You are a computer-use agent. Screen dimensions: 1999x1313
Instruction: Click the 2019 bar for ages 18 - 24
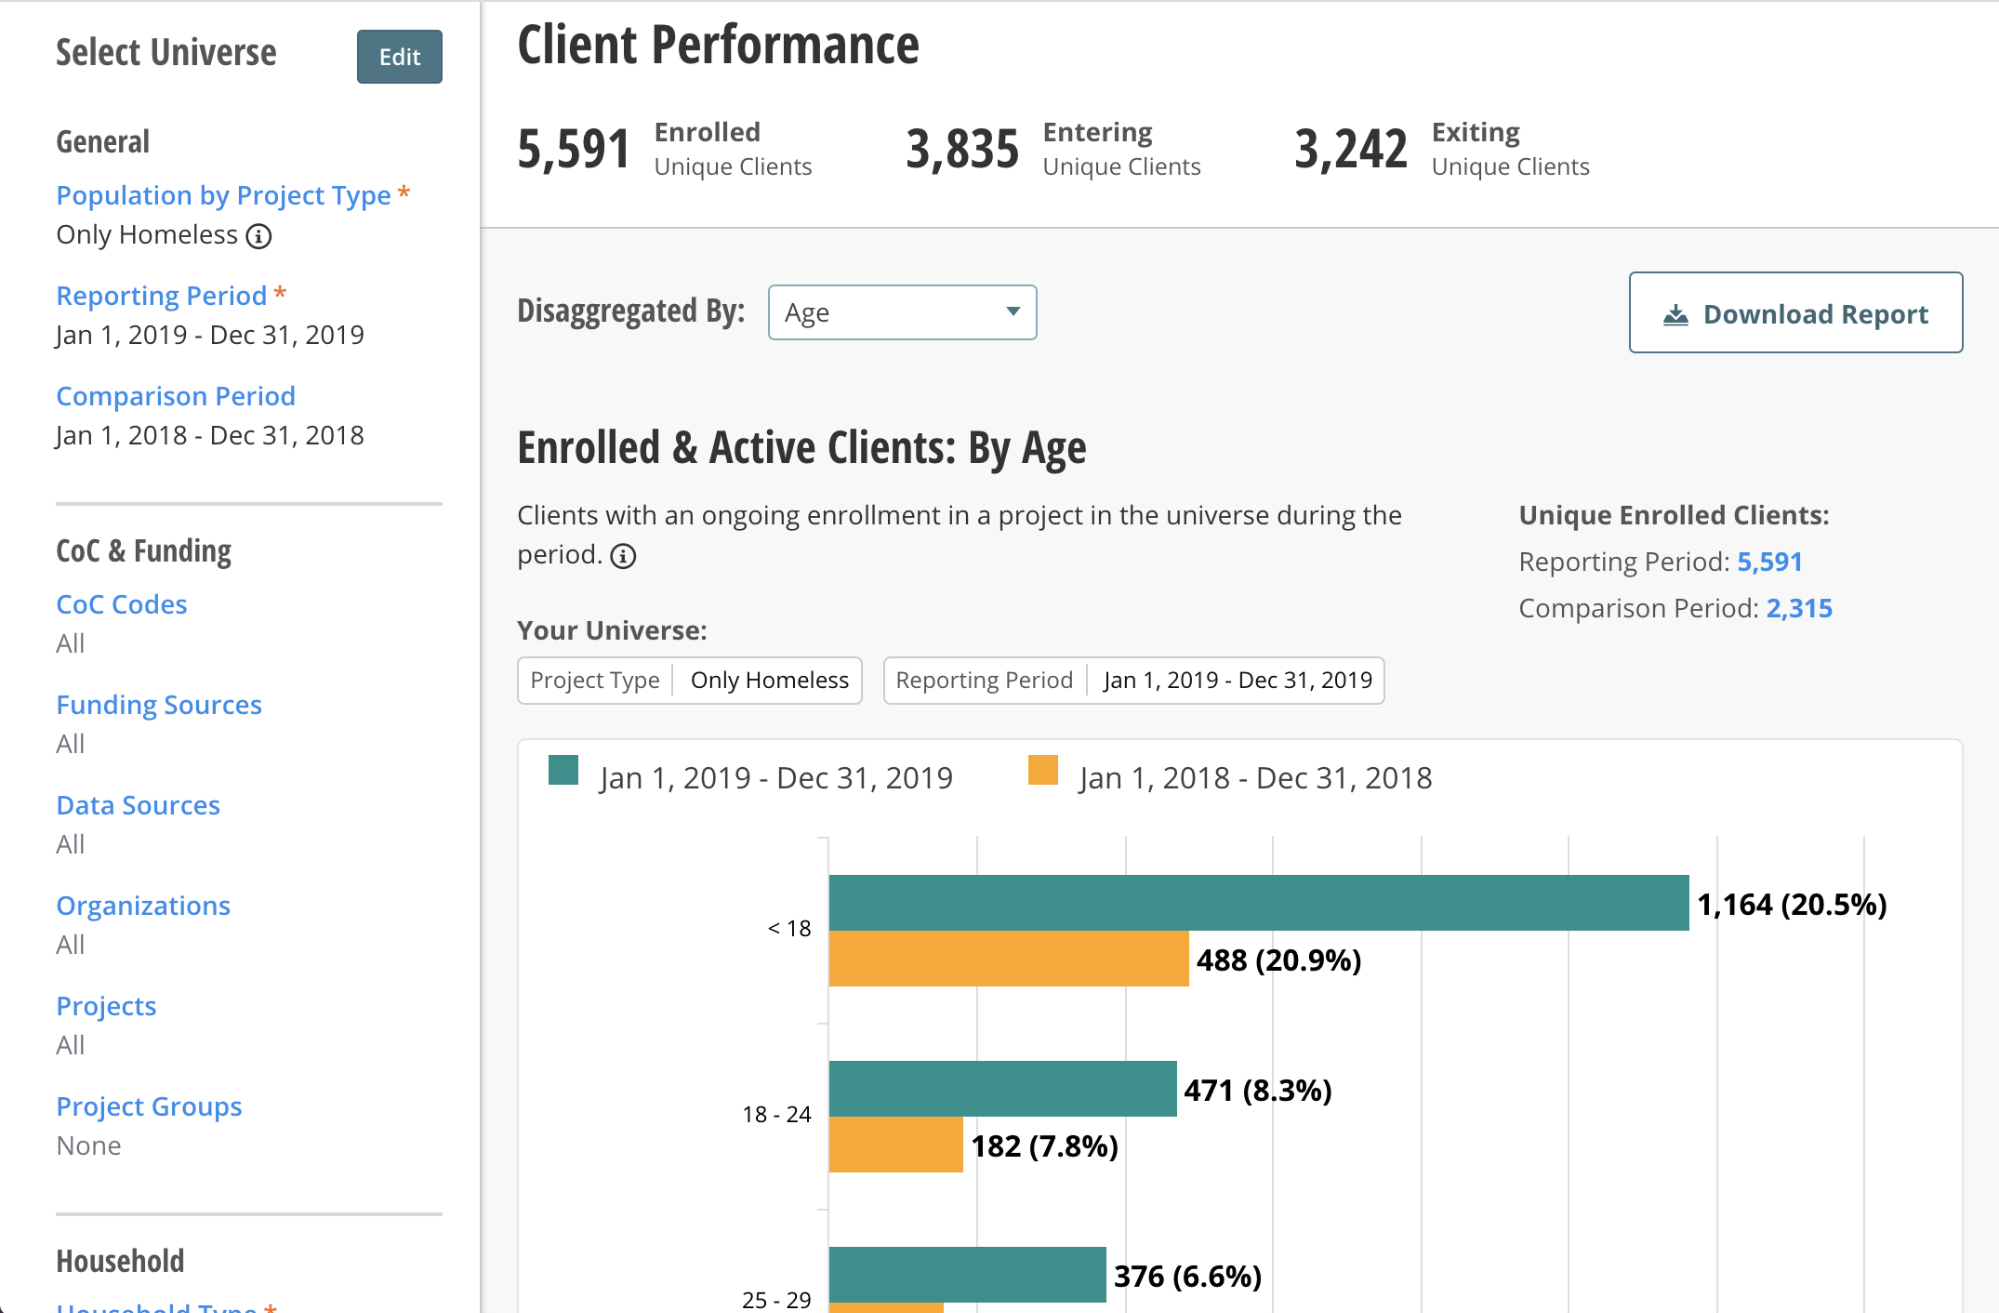[x=1003, y=1089]
